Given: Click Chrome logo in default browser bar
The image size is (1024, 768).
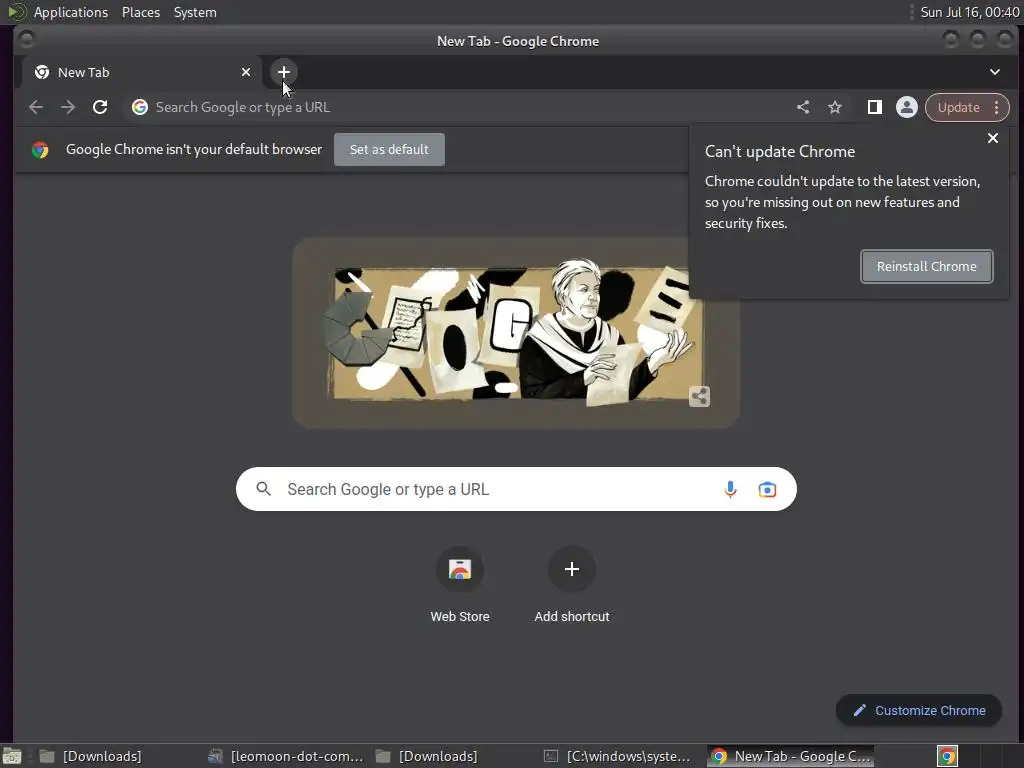Looking at the screenshot, I should [x=40, y=150].
